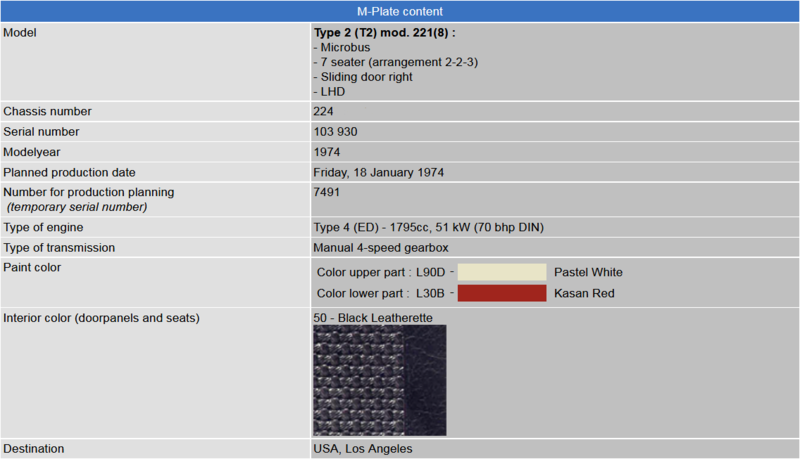This screenshot has width=800, height=459.
Task: Click the Modelyear value 1974
Action: point(327,152)
